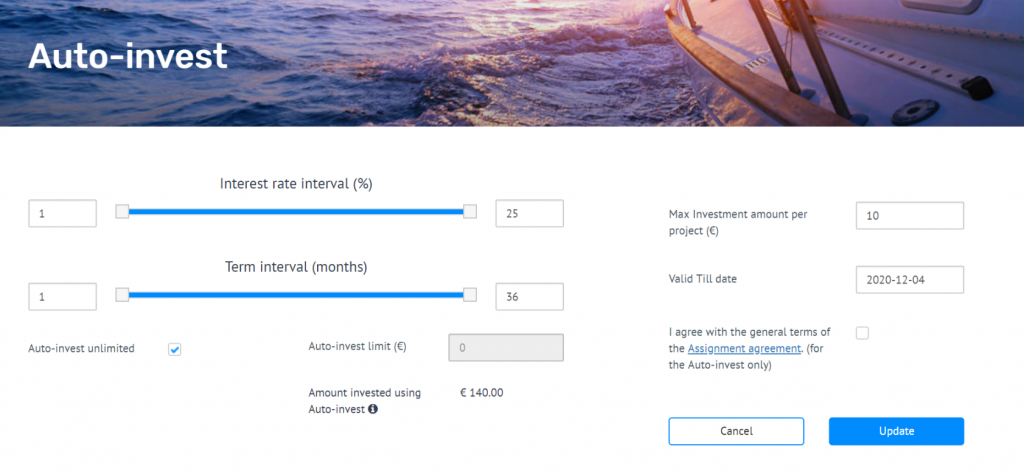This screenshot has height=474, width=1024.
Task: Click the middle of the interest rate track
Action: (x=296, y=212)
